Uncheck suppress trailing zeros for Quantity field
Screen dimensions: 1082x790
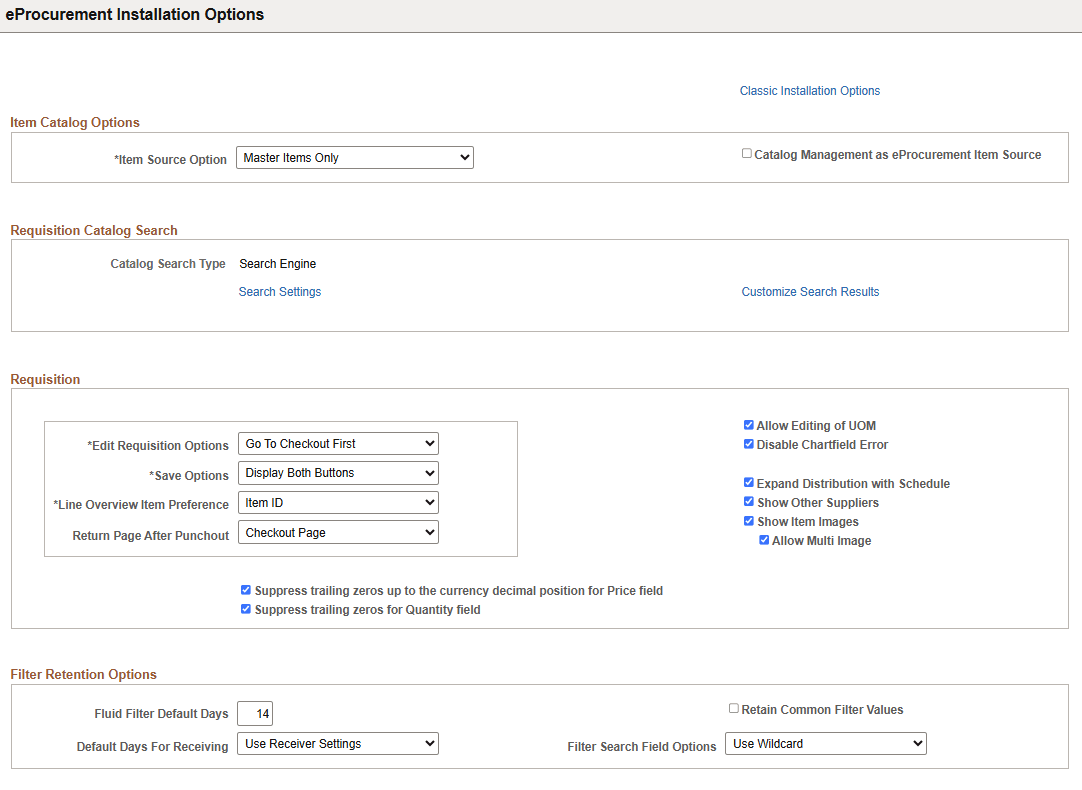point(245,608)
